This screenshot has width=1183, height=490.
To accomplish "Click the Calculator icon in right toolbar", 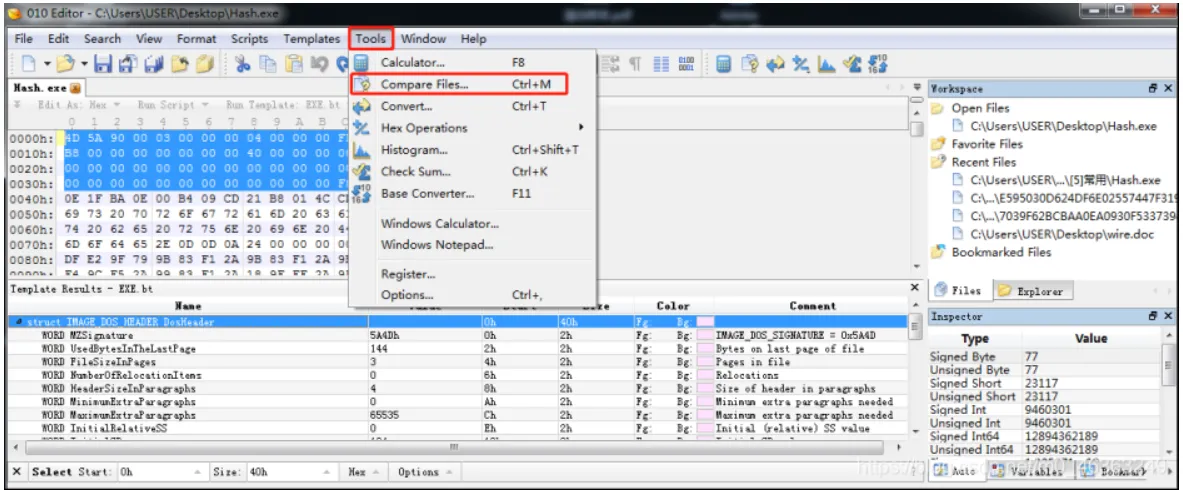I will (x=724, y=64).
